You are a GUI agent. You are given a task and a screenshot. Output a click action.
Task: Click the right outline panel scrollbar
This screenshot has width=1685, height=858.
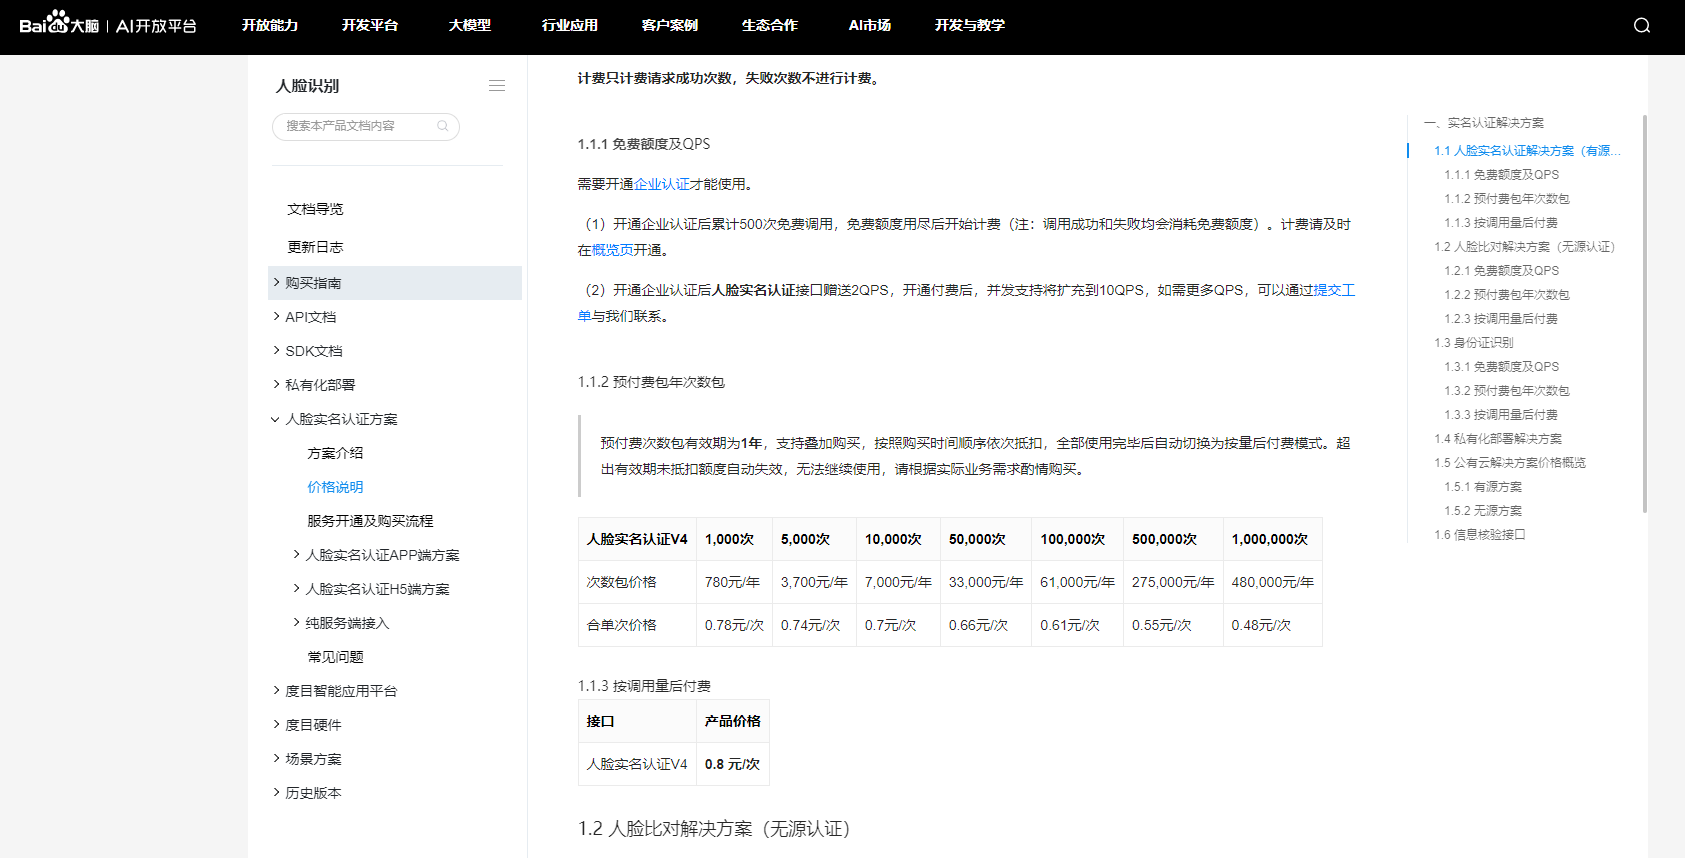[x=1644, y=312]
